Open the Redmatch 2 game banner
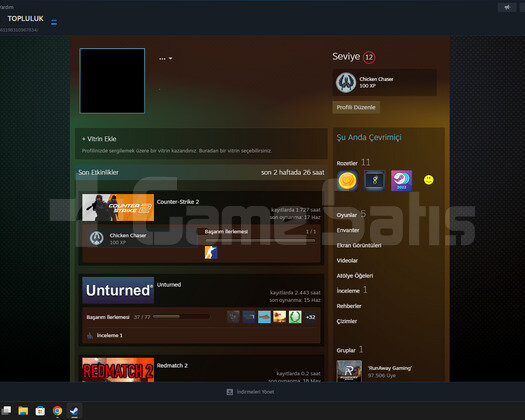 118,370
